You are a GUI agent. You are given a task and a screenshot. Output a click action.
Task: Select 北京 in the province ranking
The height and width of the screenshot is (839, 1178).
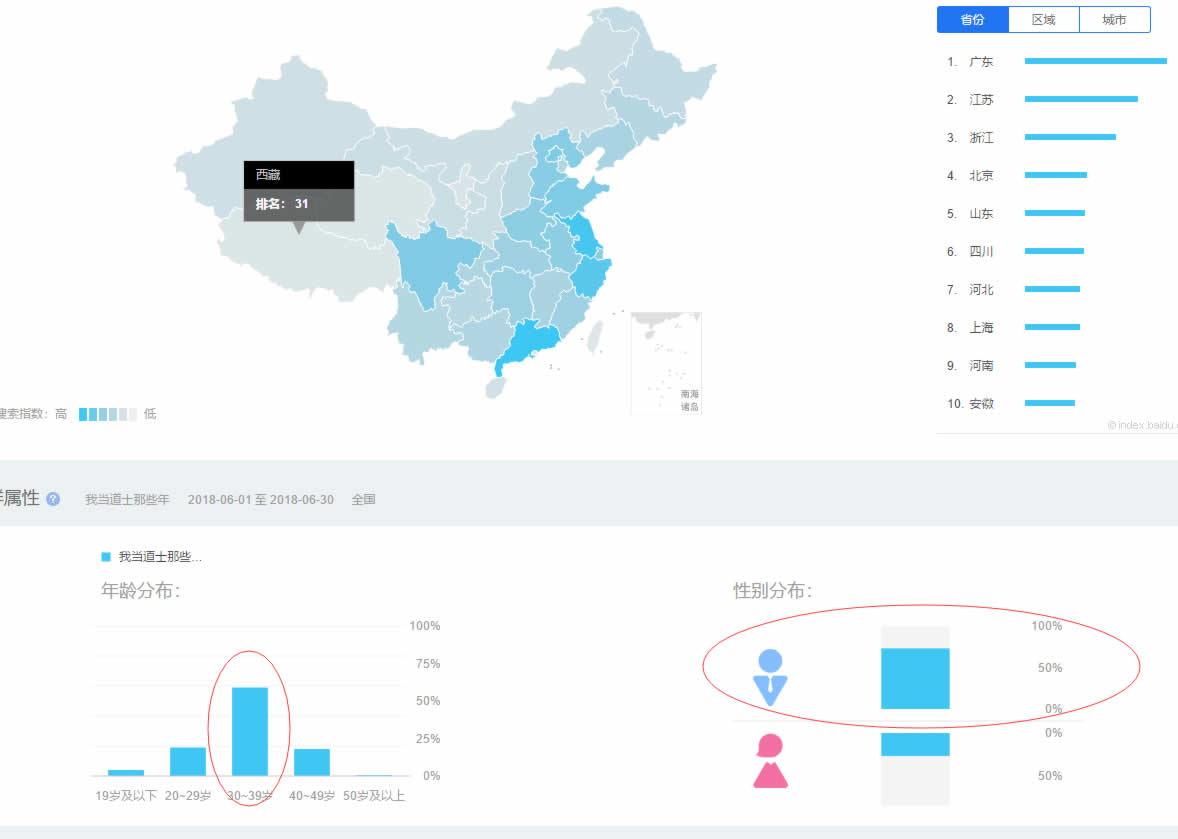[981, 176]
